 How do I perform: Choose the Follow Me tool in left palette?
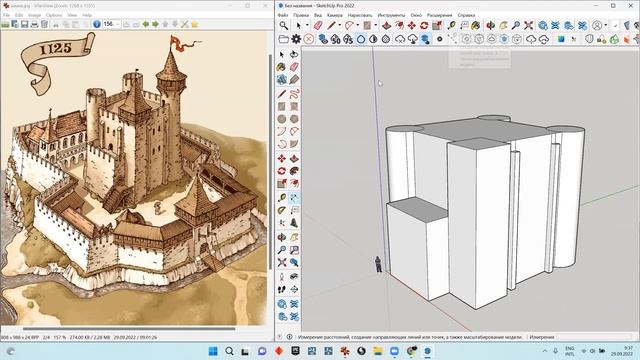(x=294, y=171)
